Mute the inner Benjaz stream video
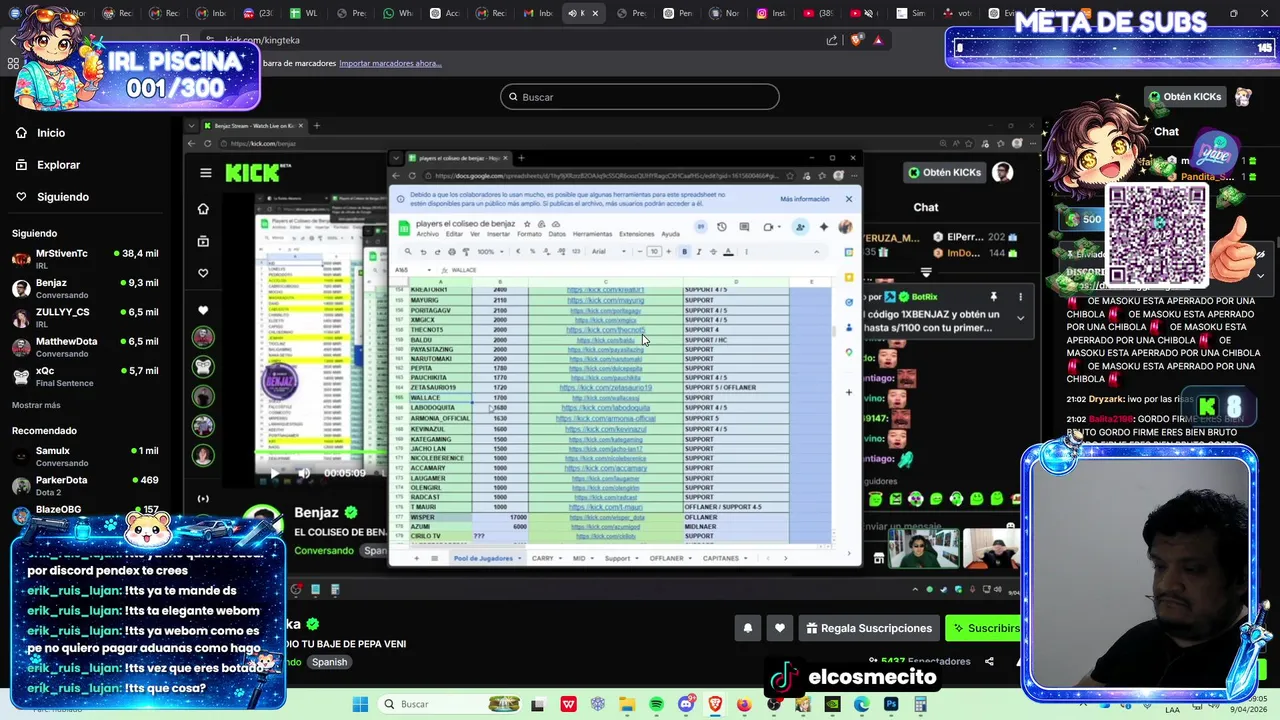Screen dimensions: 1280x720 click(304, 473)
